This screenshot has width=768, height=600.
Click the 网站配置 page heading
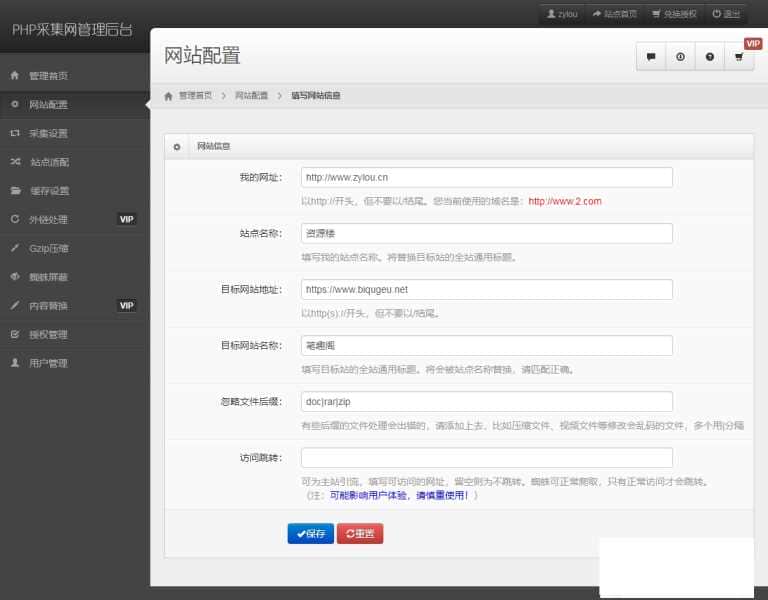tap(202, 55)
